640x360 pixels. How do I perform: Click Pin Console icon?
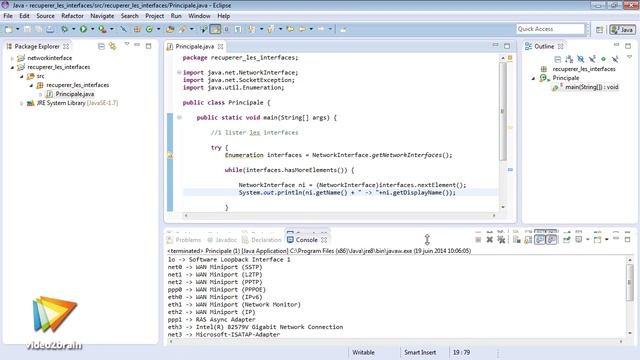[x=567, y=240]
